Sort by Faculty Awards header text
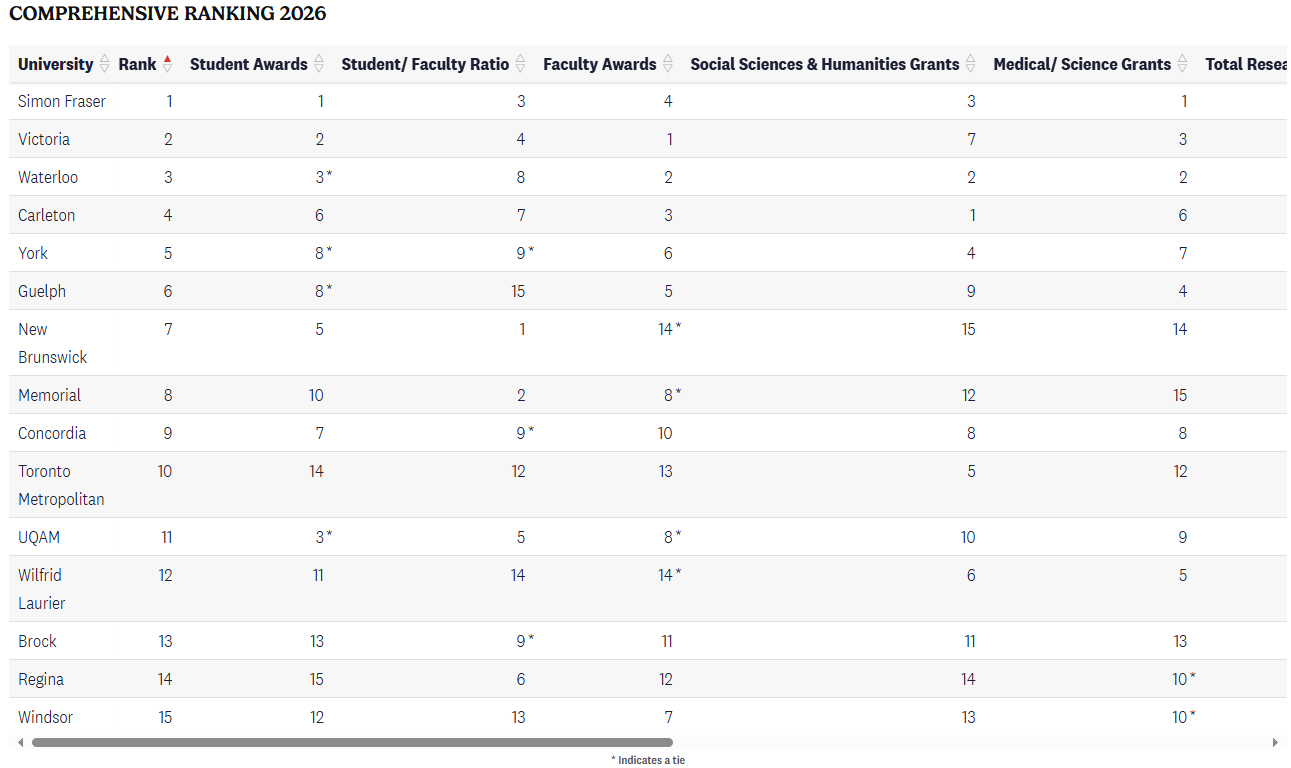The width and height of the screenshot is (1291, 768). pos(599,64)
